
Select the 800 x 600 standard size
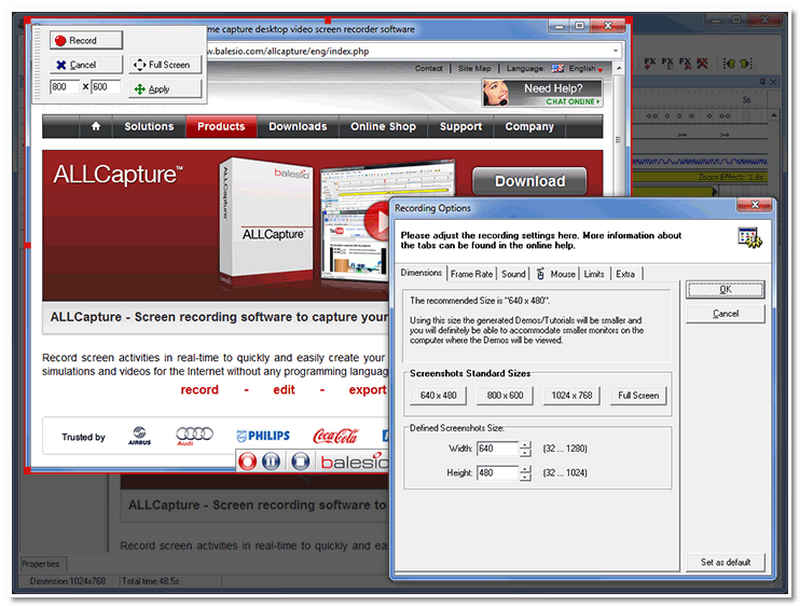(505, 395)
